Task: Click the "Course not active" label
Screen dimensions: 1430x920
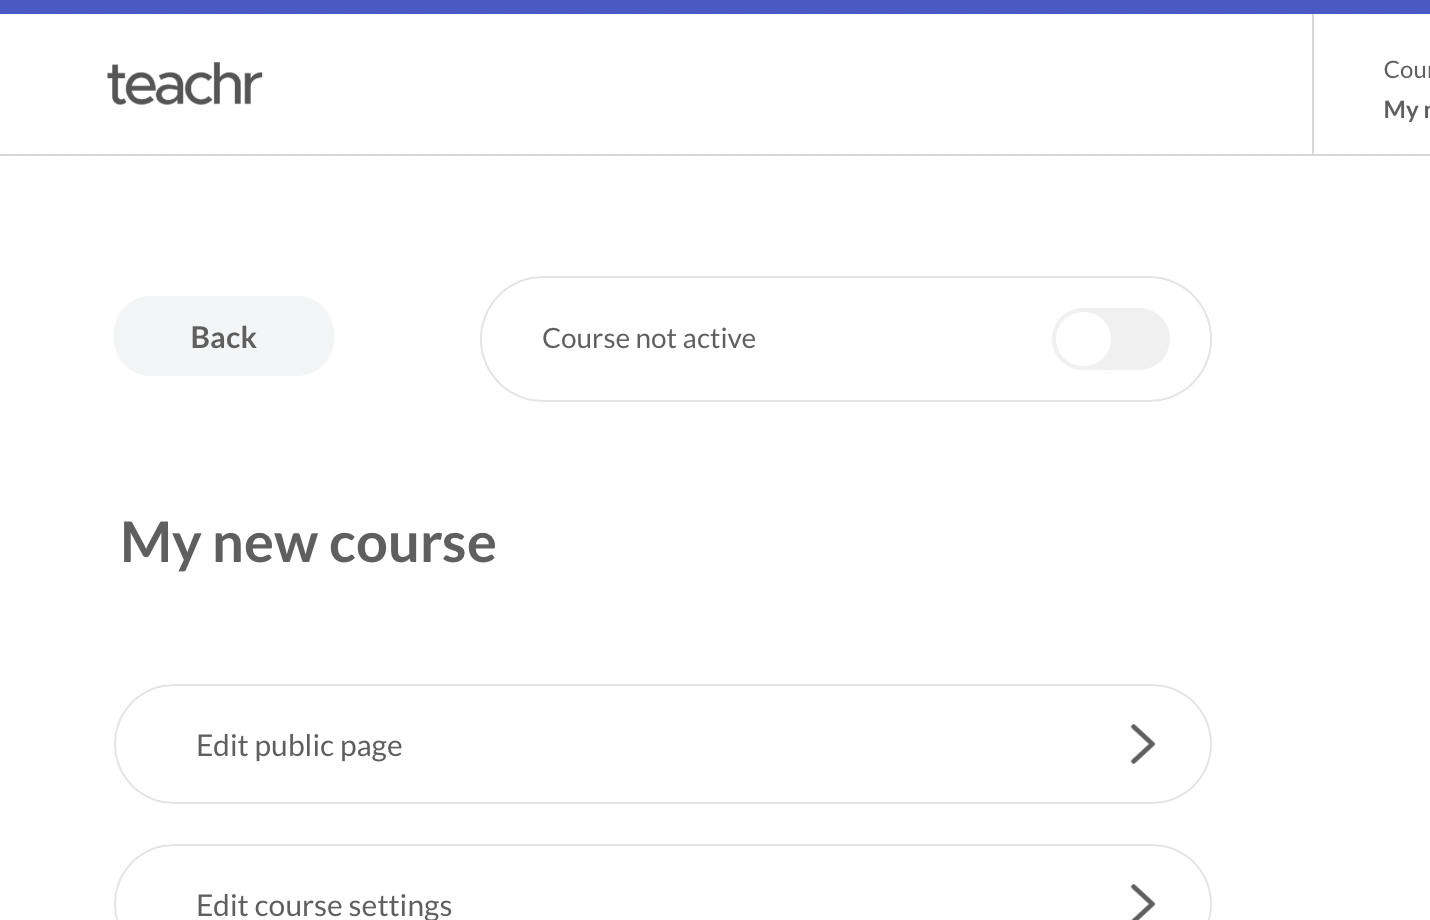Action: click(648, 339)
